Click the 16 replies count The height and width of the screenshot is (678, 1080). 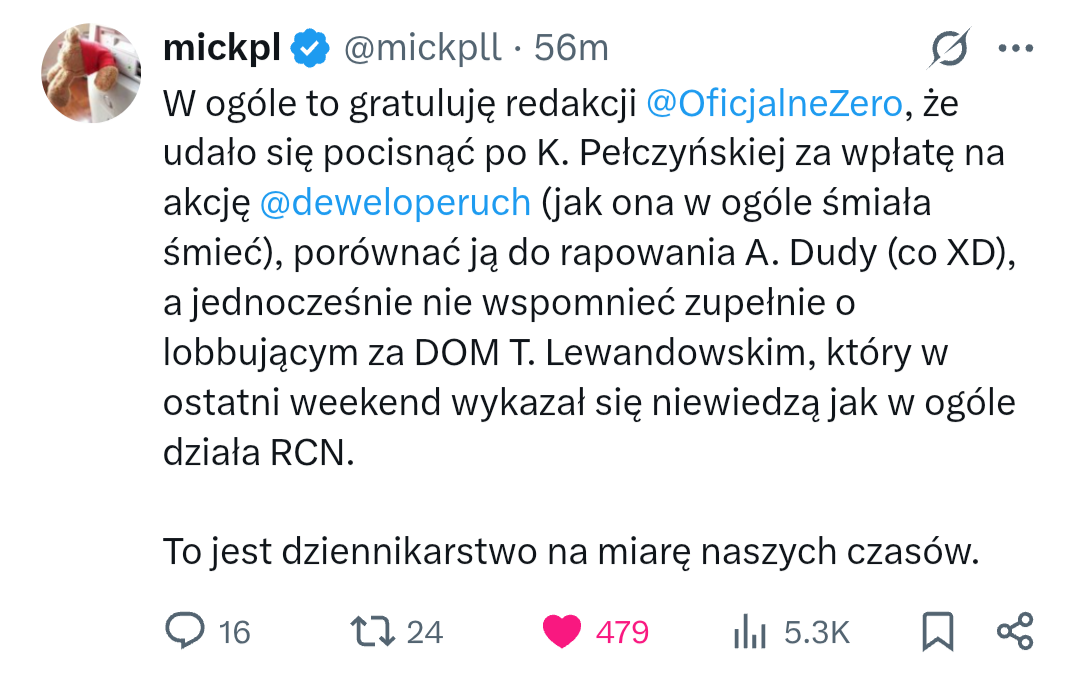point(234,632)
